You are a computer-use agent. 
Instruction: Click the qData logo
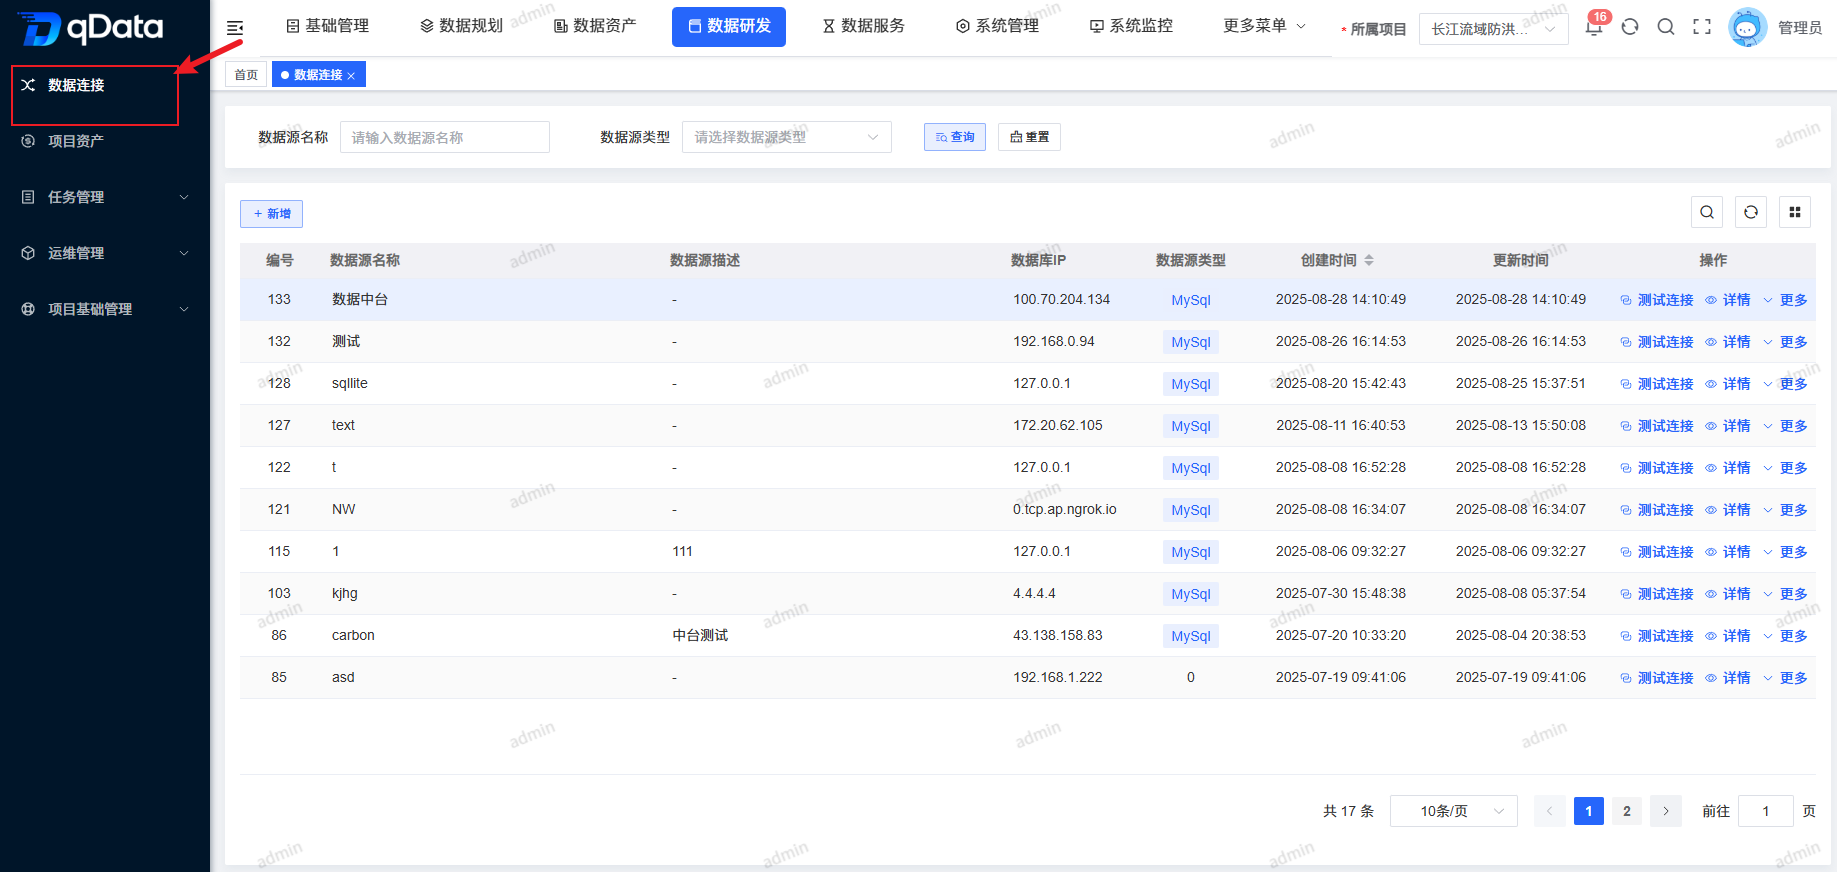[90, 27]
